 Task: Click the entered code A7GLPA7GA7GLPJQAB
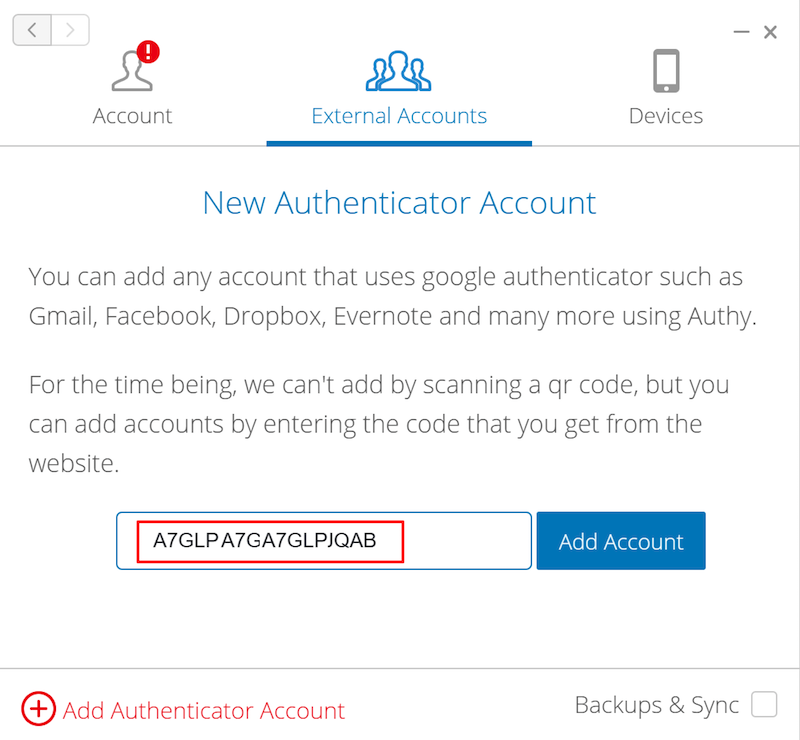[x=265, y=540]
